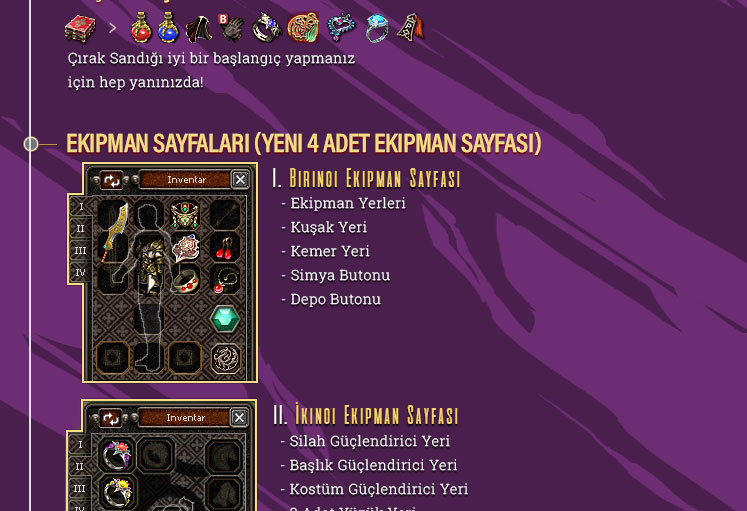Toggle the swap arrows button in second inventory
Viewport: 747px width, 511px height.
click(x=111, y=419)
